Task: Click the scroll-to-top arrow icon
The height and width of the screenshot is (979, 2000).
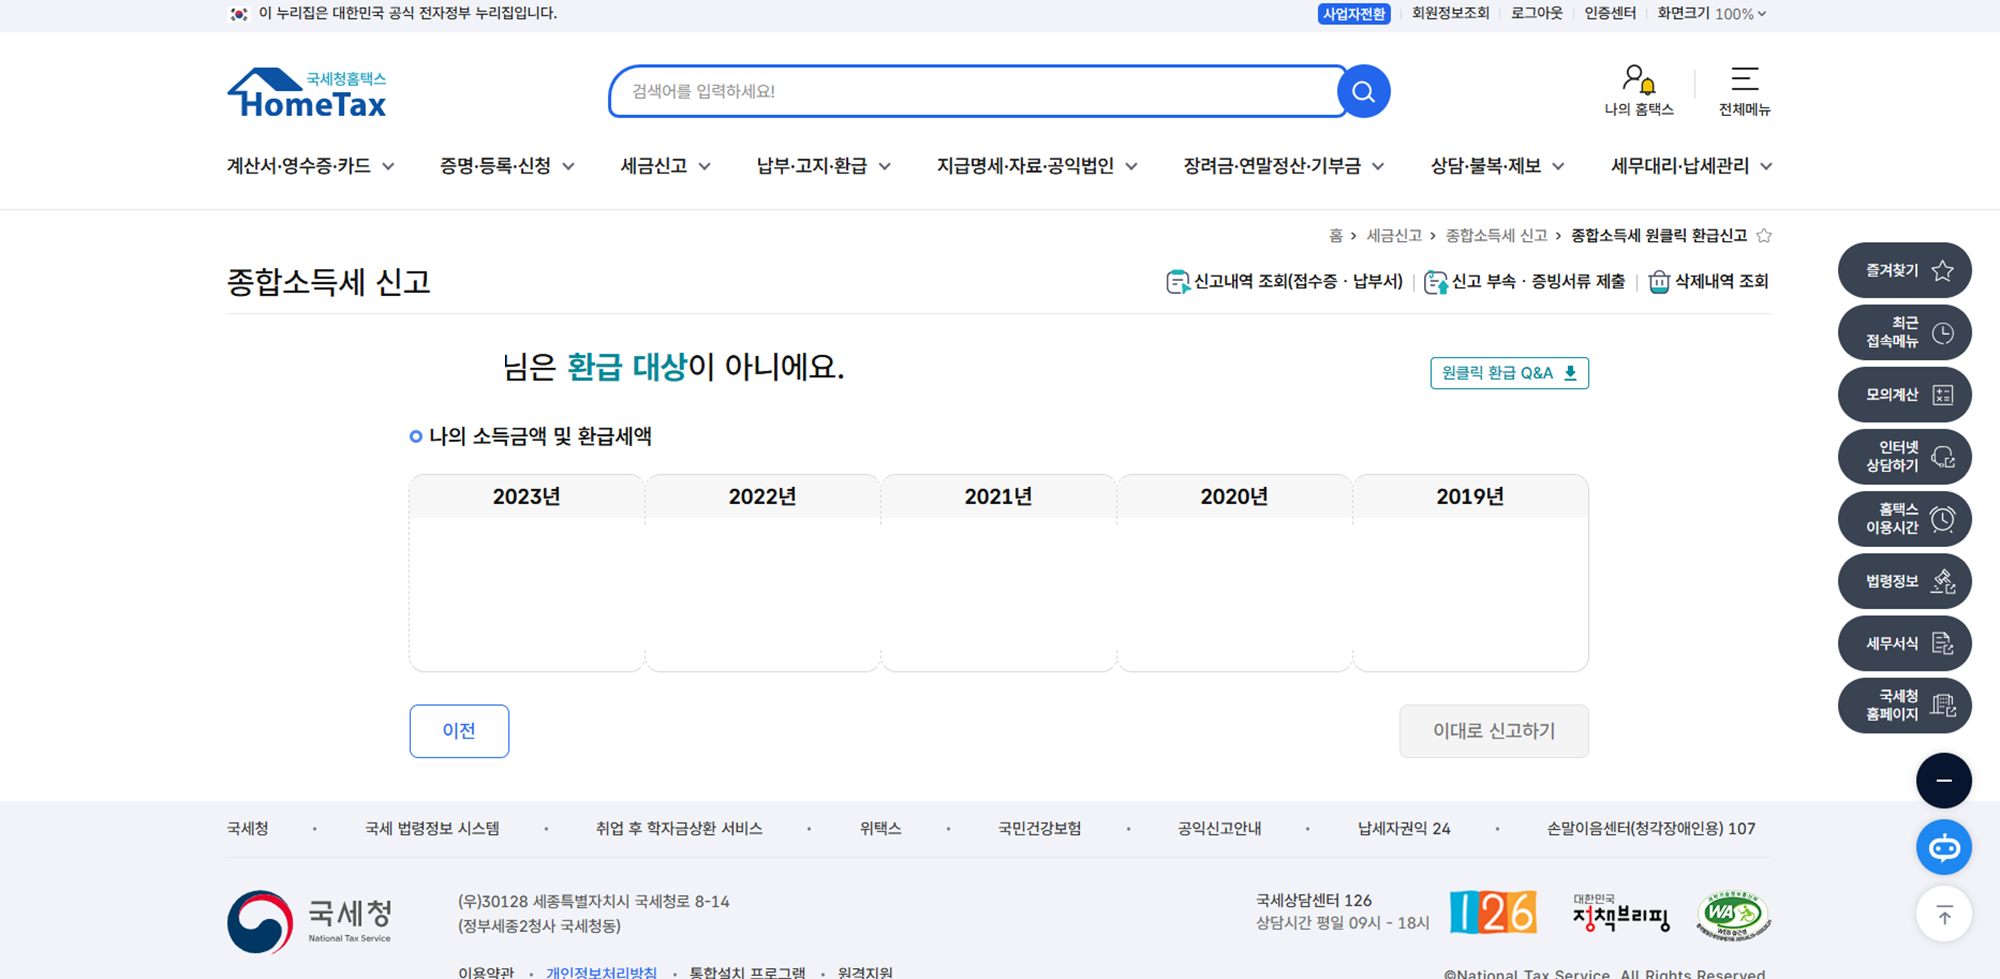Action: tap(1943, 913)
